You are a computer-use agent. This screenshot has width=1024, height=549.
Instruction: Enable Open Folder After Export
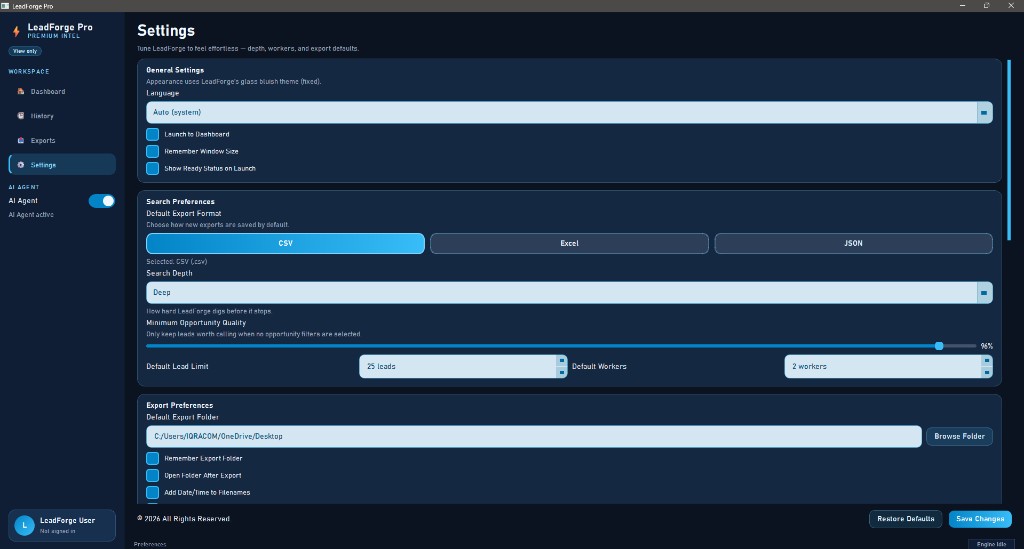(152, 475)
